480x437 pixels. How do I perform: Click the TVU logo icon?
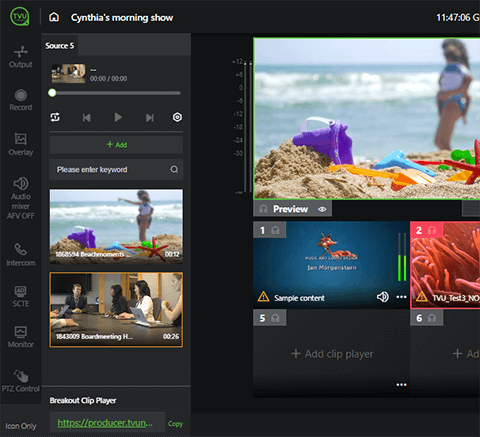click(20, 16)
